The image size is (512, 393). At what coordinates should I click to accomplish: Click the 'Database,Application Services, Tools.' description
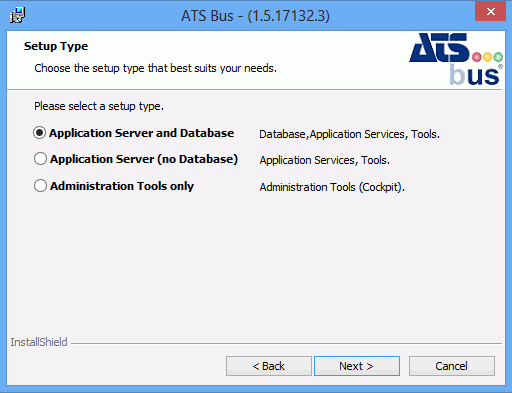349,134
